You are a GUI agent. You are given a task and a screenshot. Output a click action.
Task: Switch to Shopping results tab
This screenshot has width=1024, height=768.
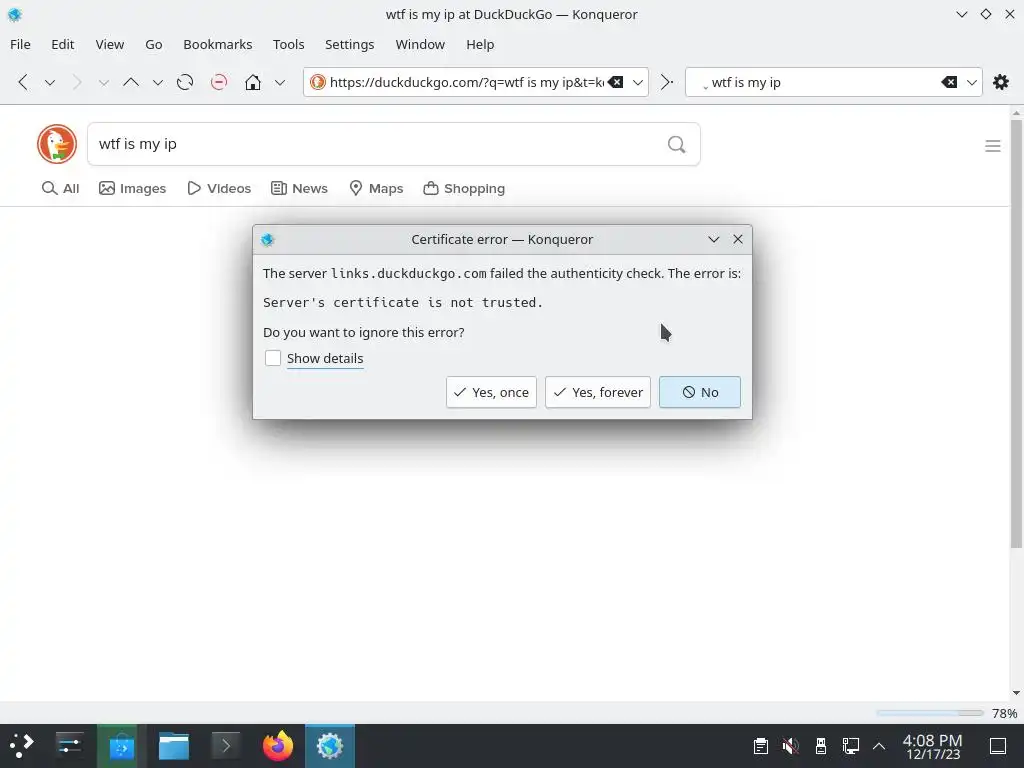(464, 189)
